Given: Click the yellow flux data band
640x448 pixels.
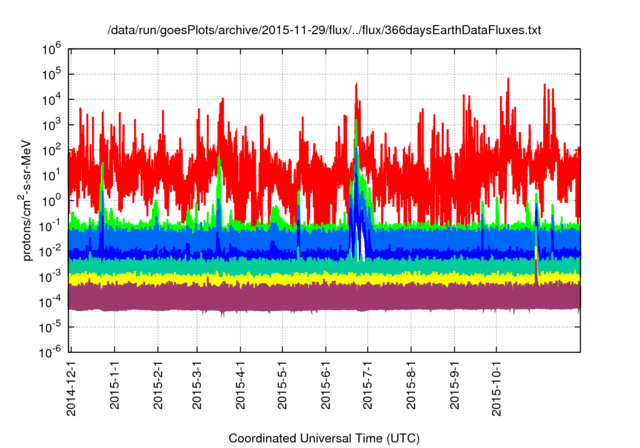Looking at the screenshot, I should [324, 279].
